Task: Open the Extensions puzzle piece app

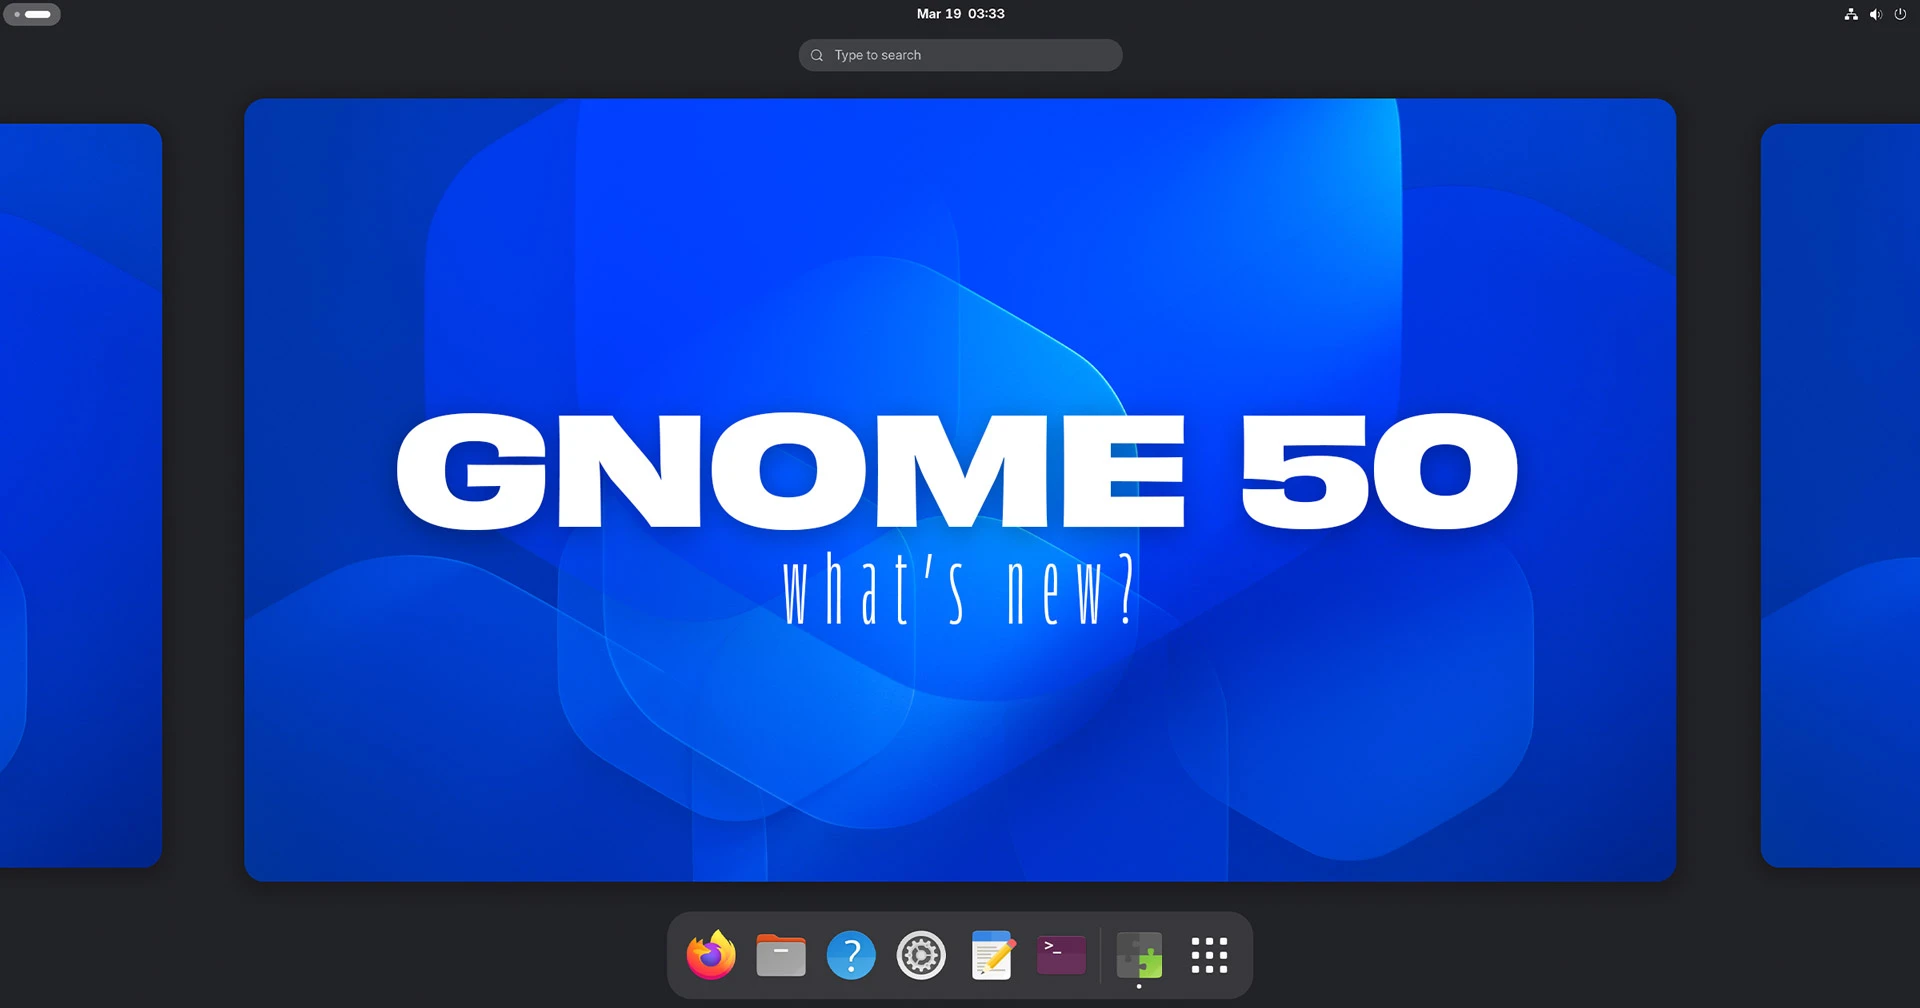Action: click(1139, 956)
